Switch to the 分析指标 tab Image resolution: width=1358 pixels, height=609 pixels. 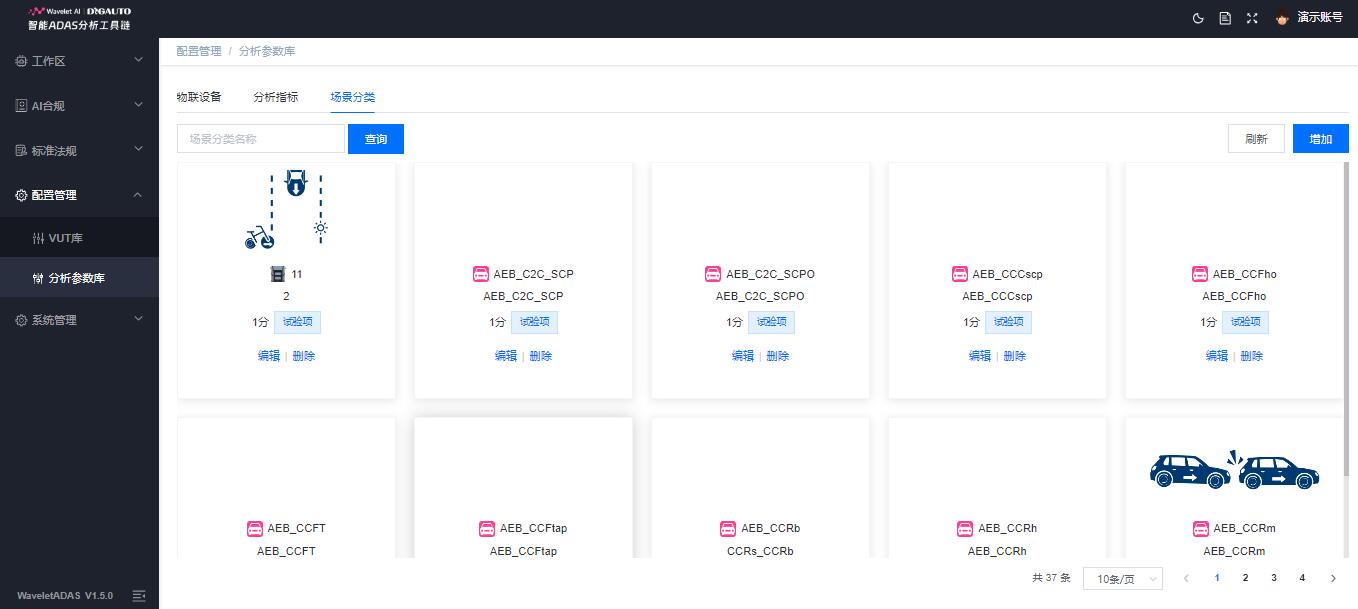pyautogui.click(x=276, y=97)
